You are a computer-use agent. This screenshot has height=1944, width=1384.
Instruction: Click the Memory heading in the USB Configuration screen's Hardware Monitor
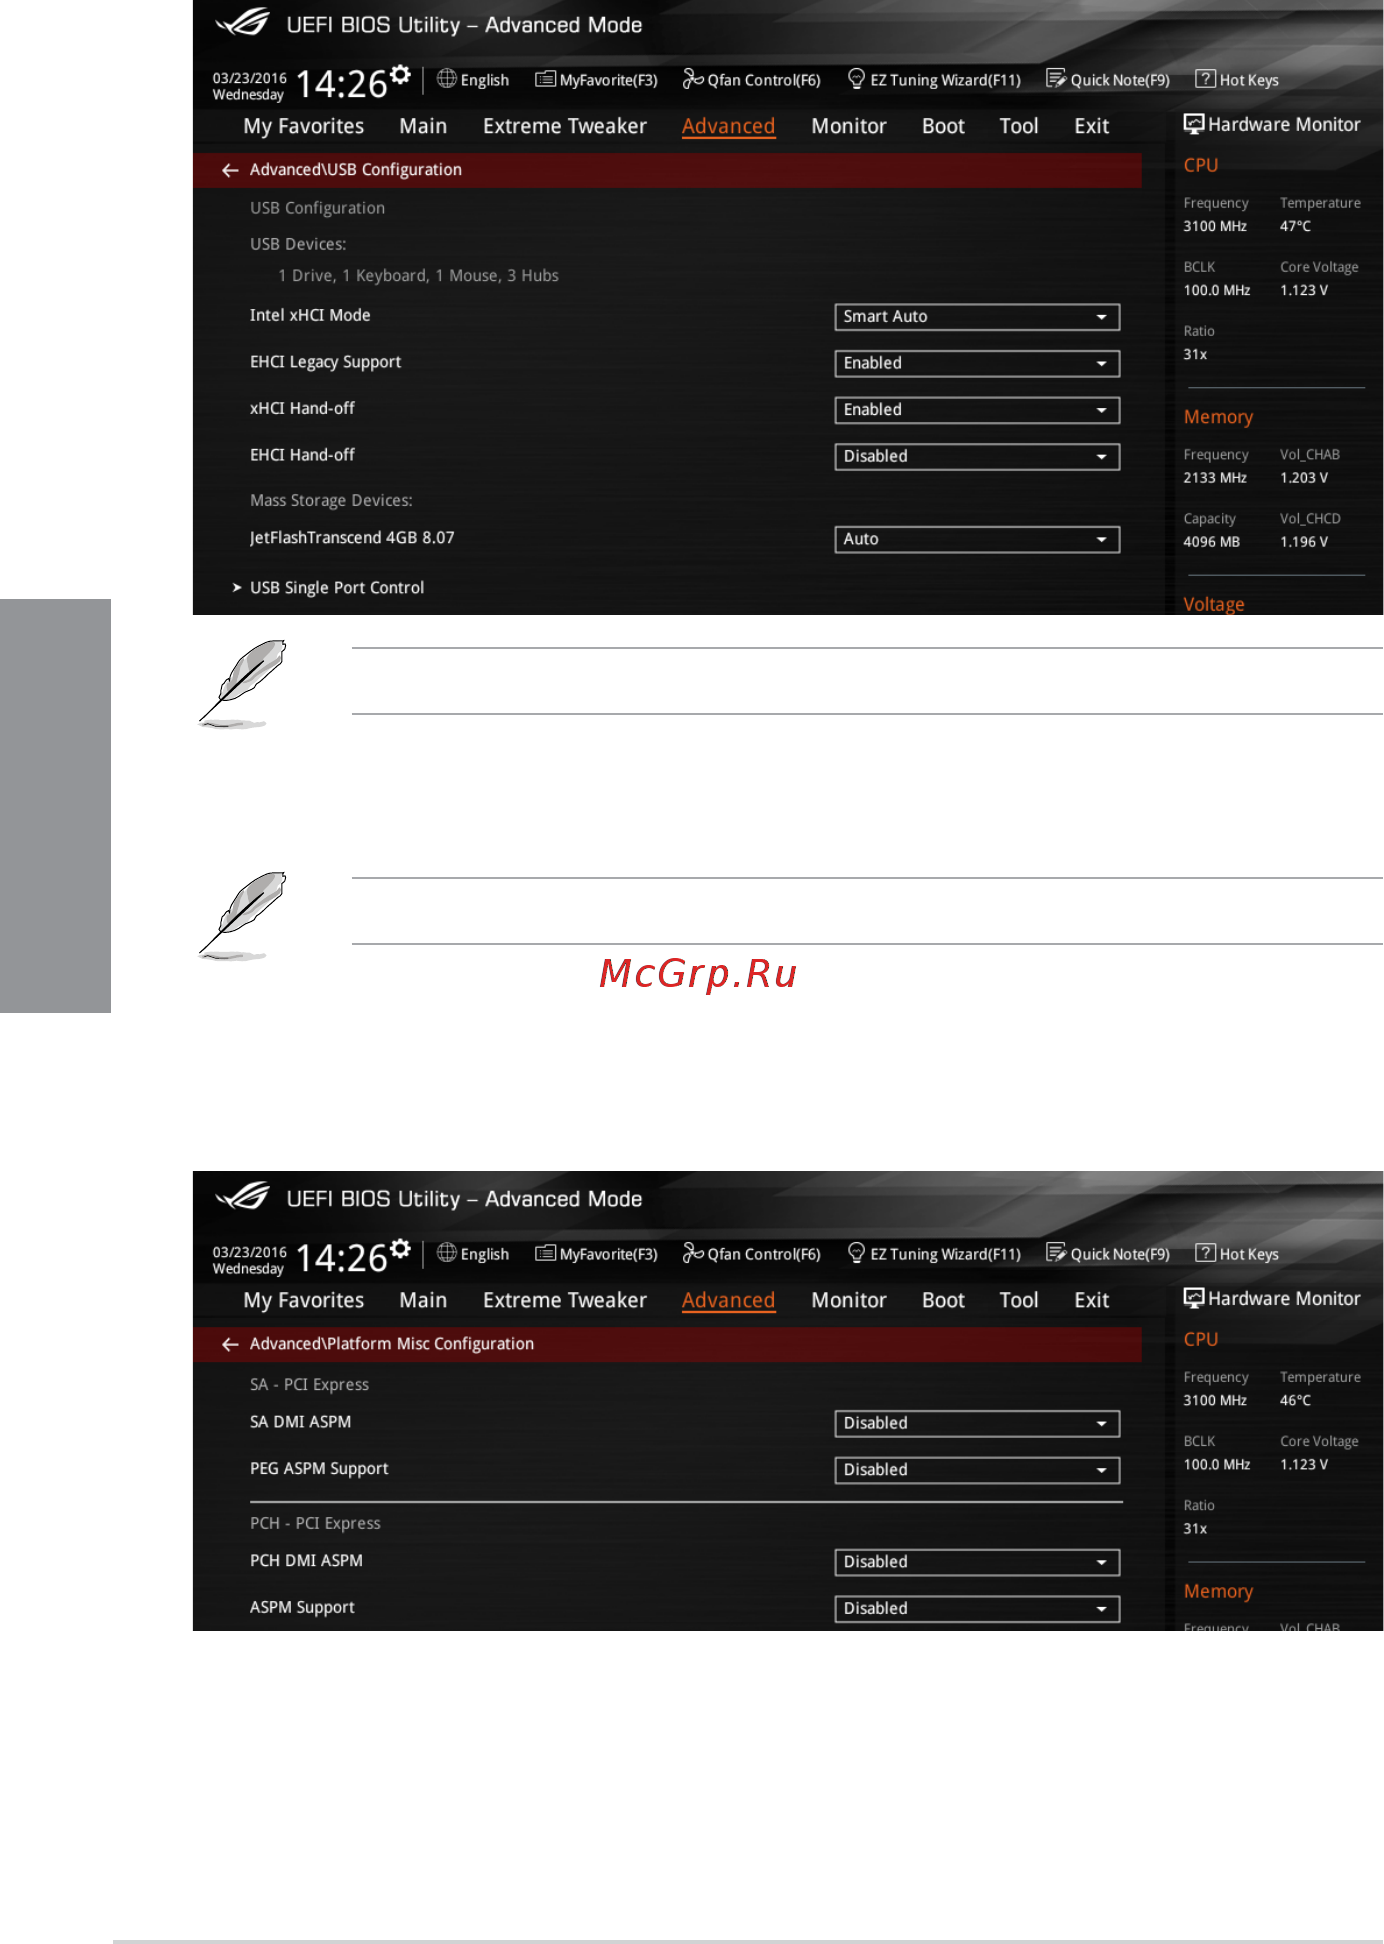(1218, 417)
